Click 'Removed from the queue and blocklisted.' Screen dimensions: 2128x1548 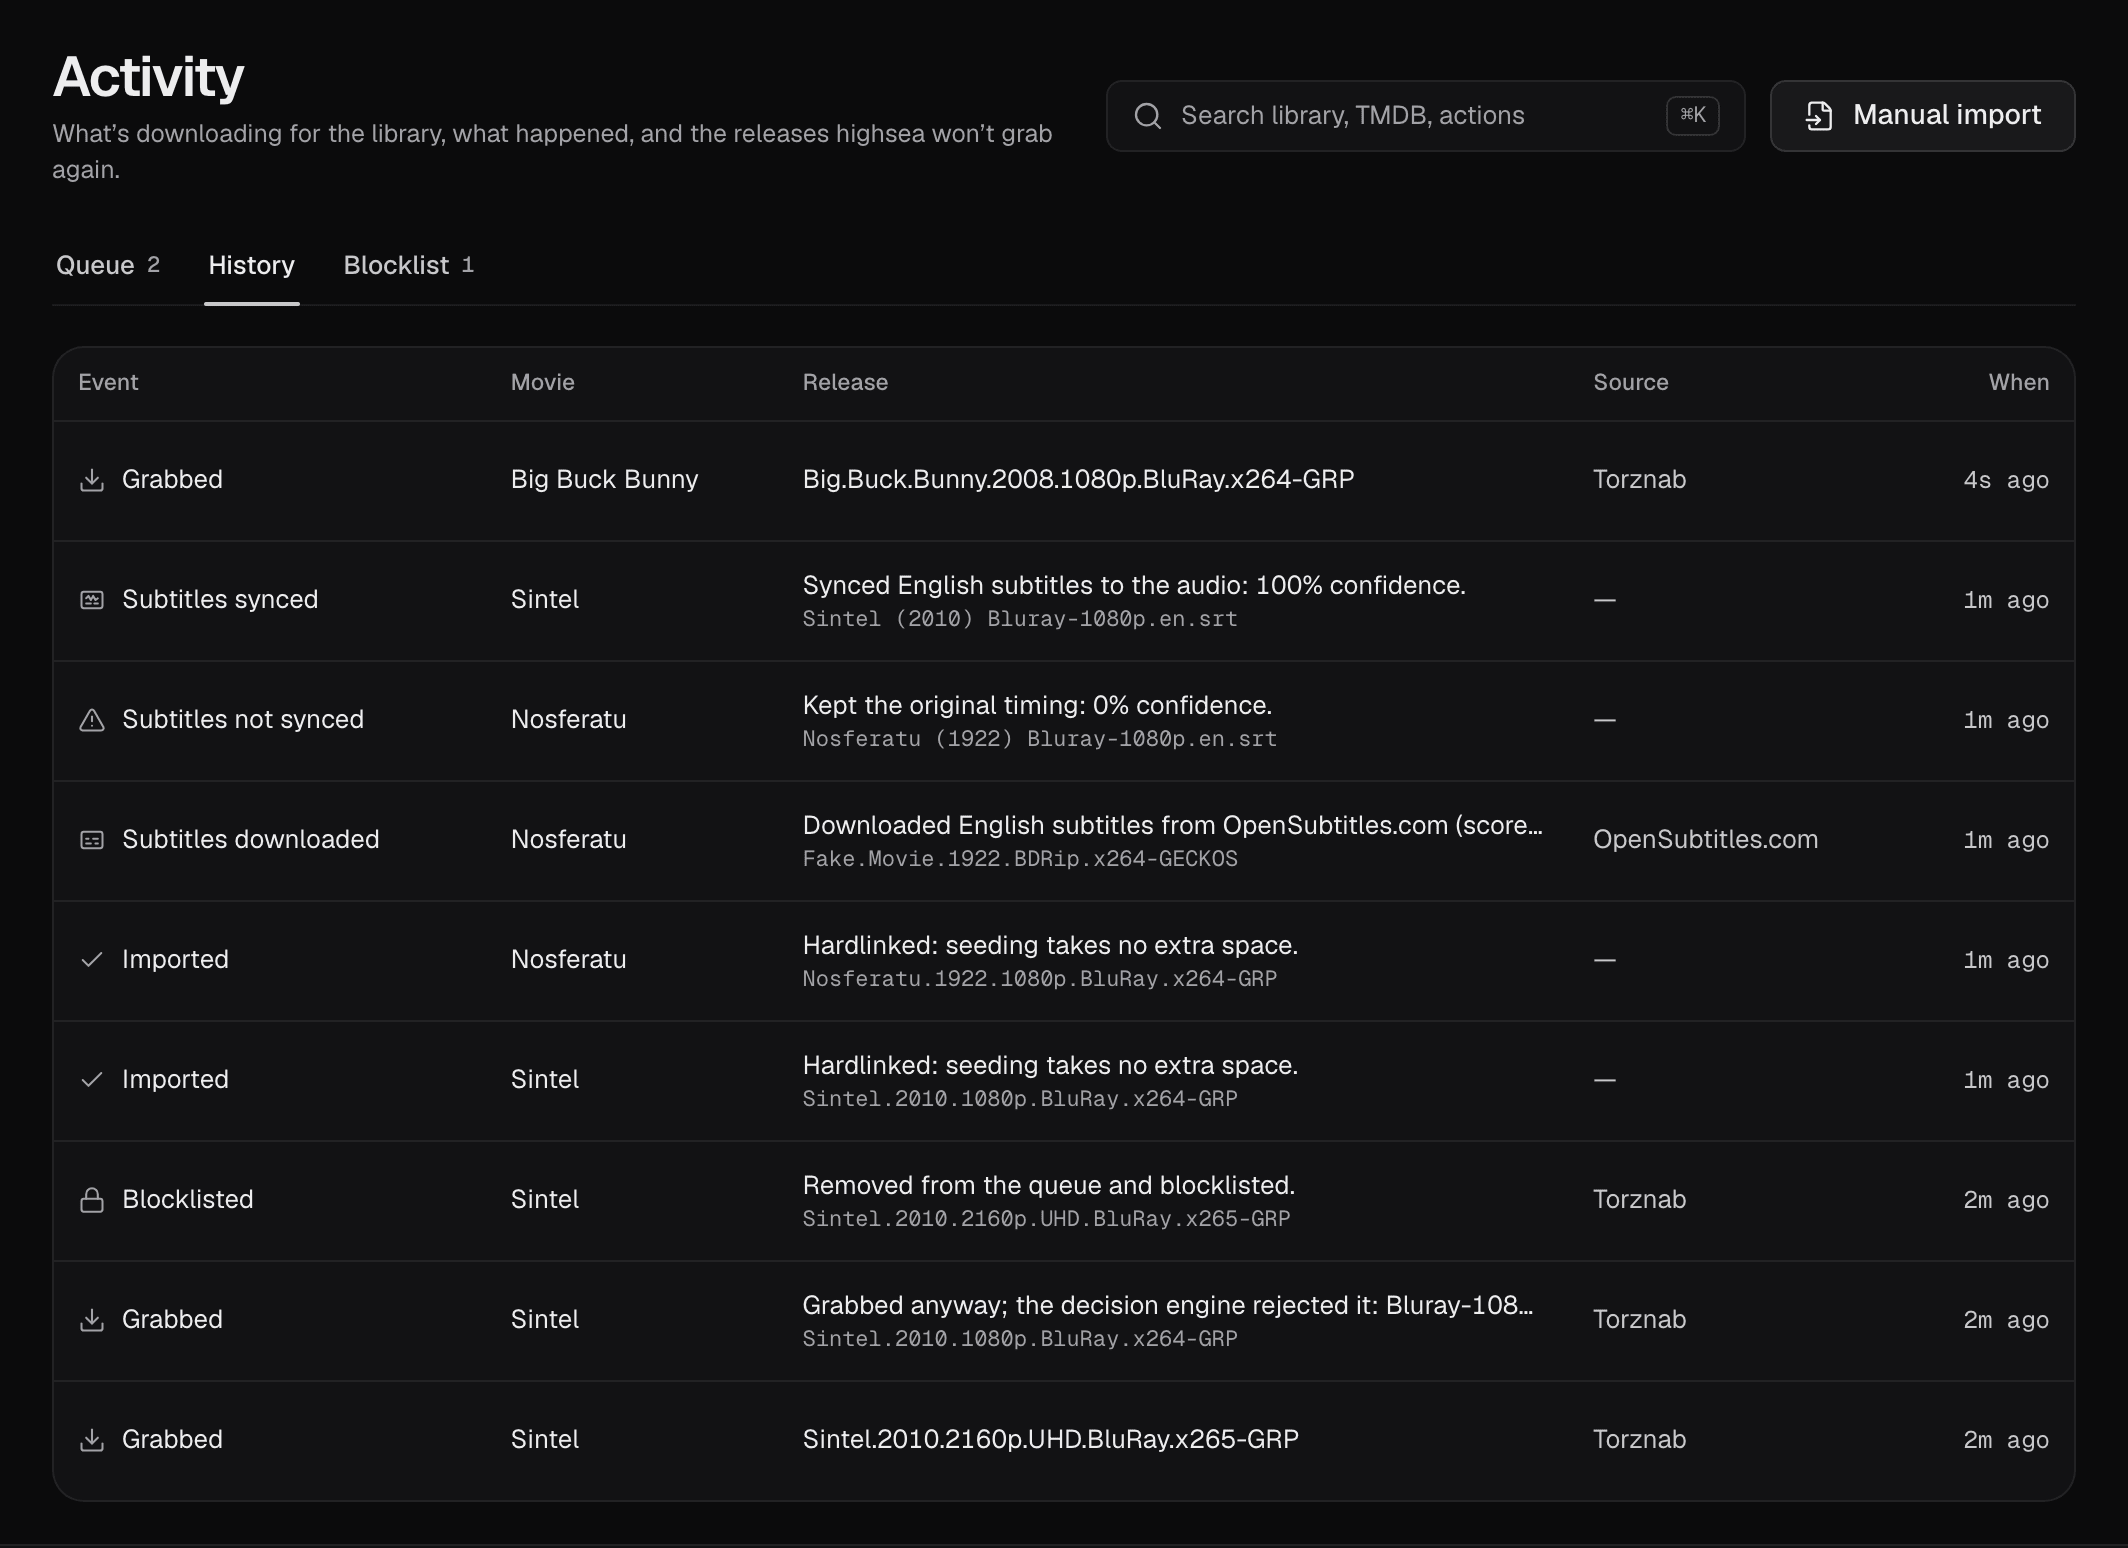(x=1049, y=1186)
